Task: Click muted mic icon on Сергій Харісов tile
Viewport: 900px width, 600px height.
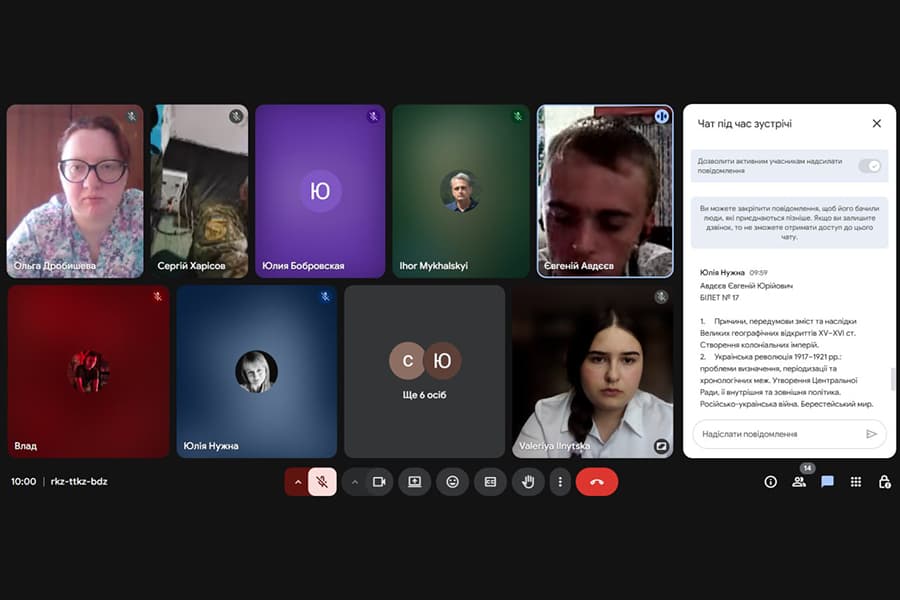Action: pyautogui.click(x=236, y=117)
